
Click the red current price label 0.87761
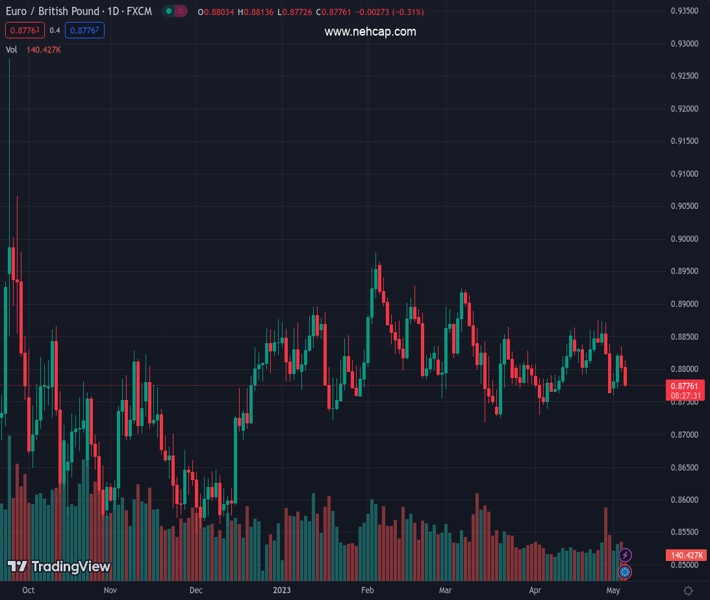click(686, 385)
